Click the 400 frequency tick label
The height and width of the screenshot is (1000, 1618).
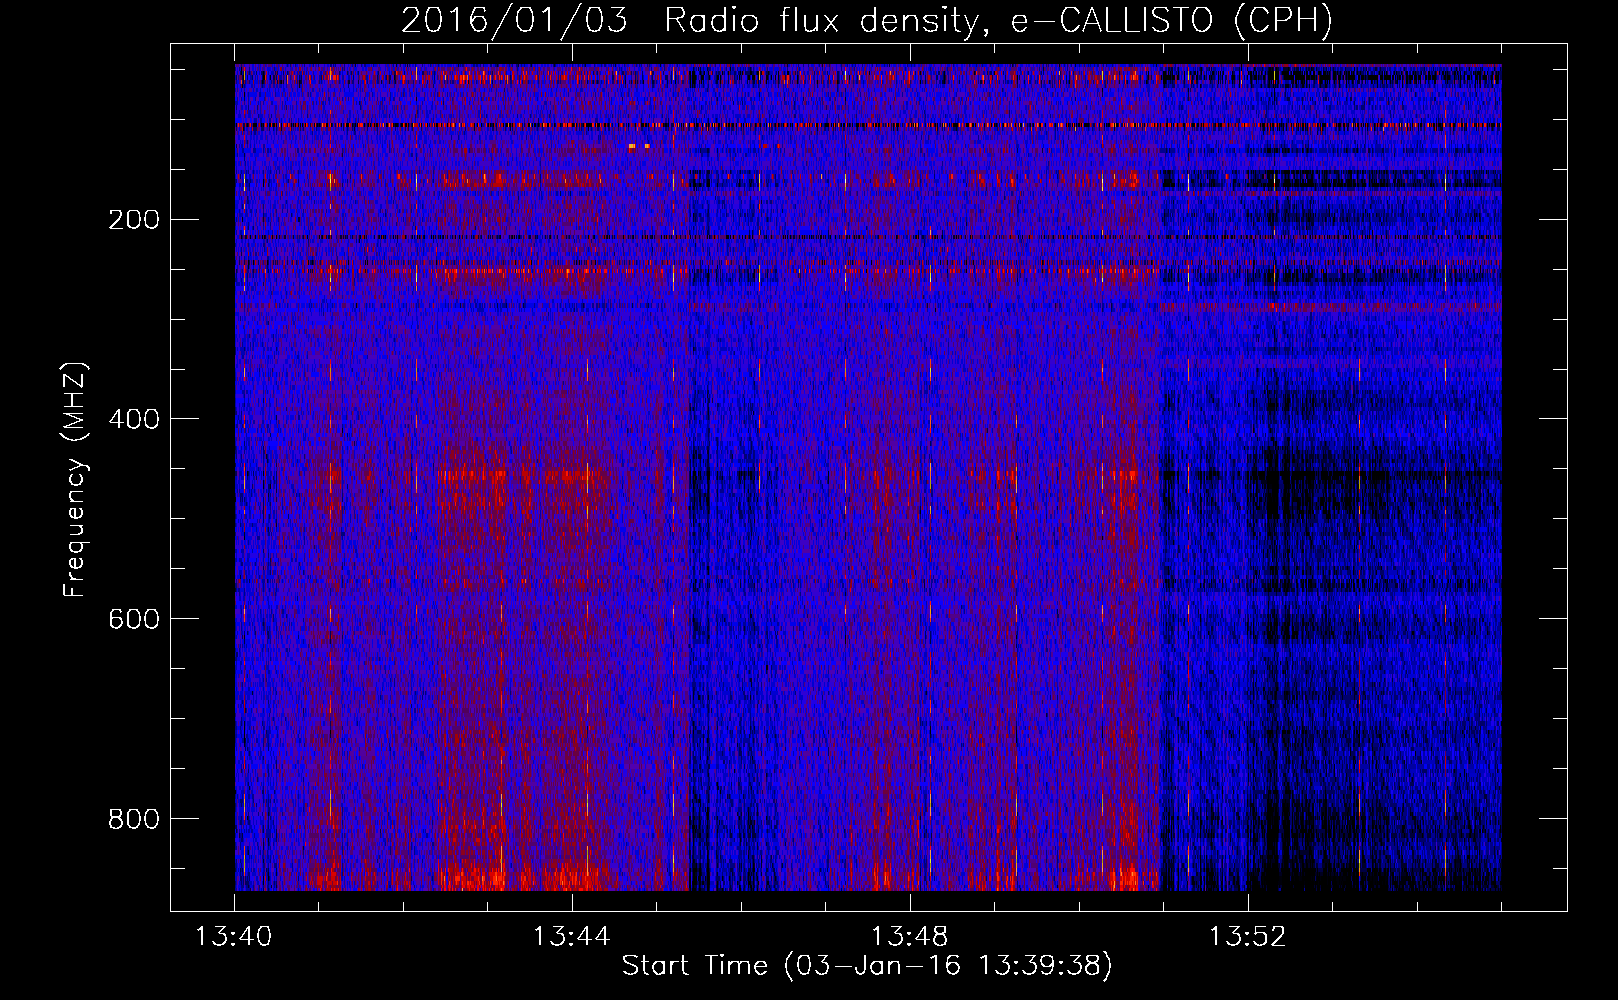point(134,419)
